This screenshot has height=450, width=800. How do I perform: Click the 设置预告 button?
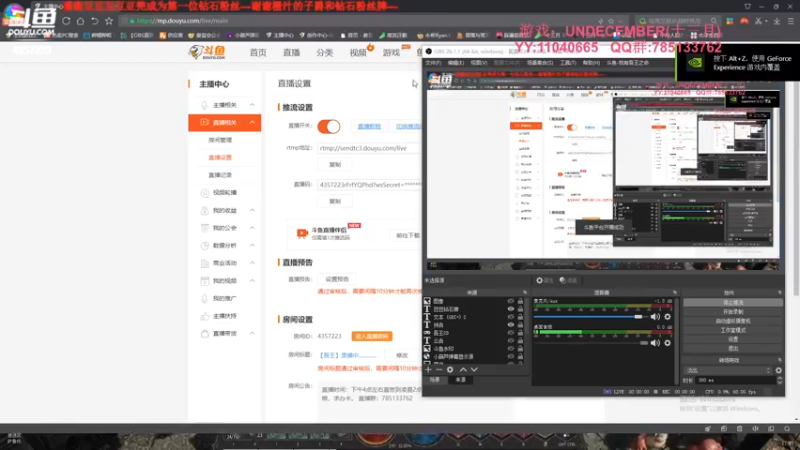click(337, 279)
